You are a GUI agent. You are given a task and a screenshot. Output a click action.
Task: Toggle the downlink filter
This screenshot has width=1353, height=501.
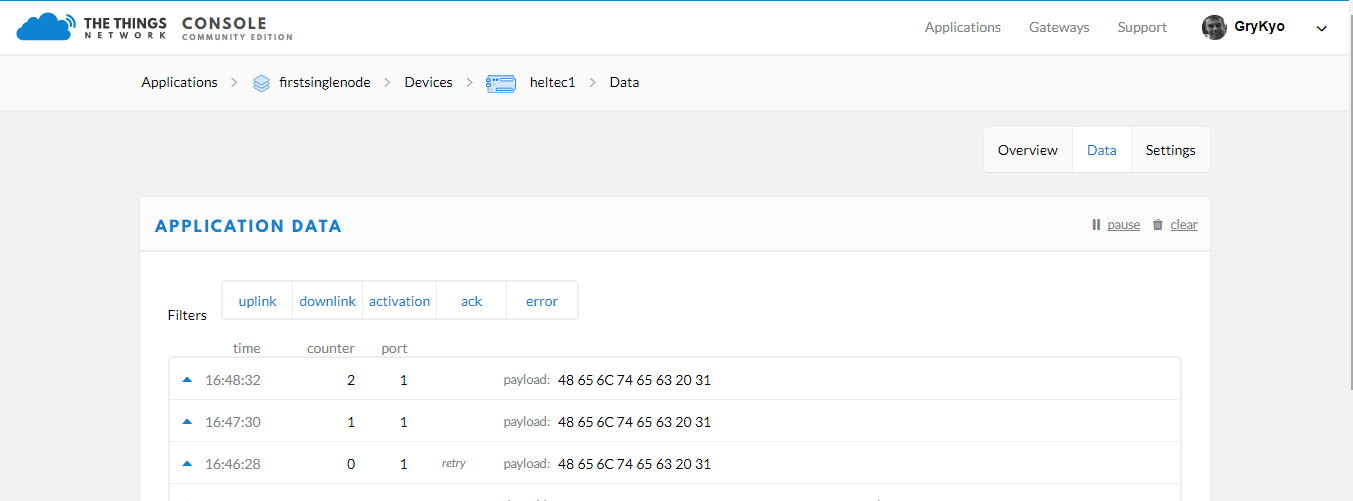tap(327, 301)
